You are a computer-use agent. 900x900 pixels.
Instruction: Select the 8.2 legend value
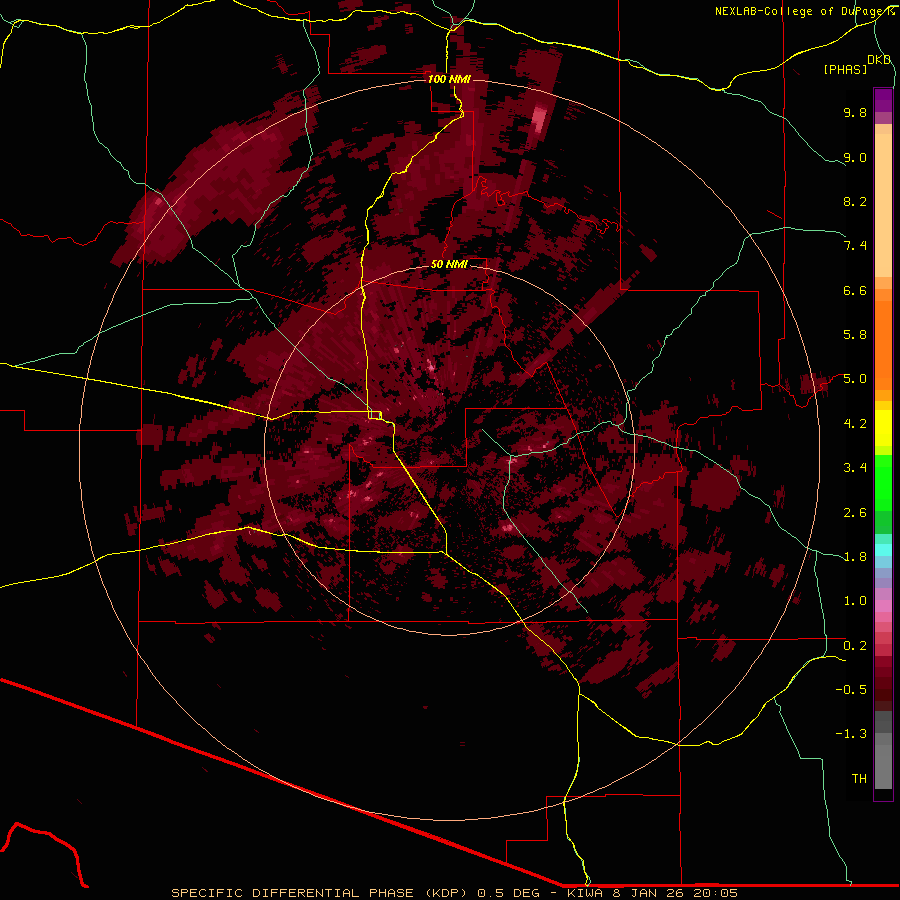pyautogui.click(x=855, y=201)
